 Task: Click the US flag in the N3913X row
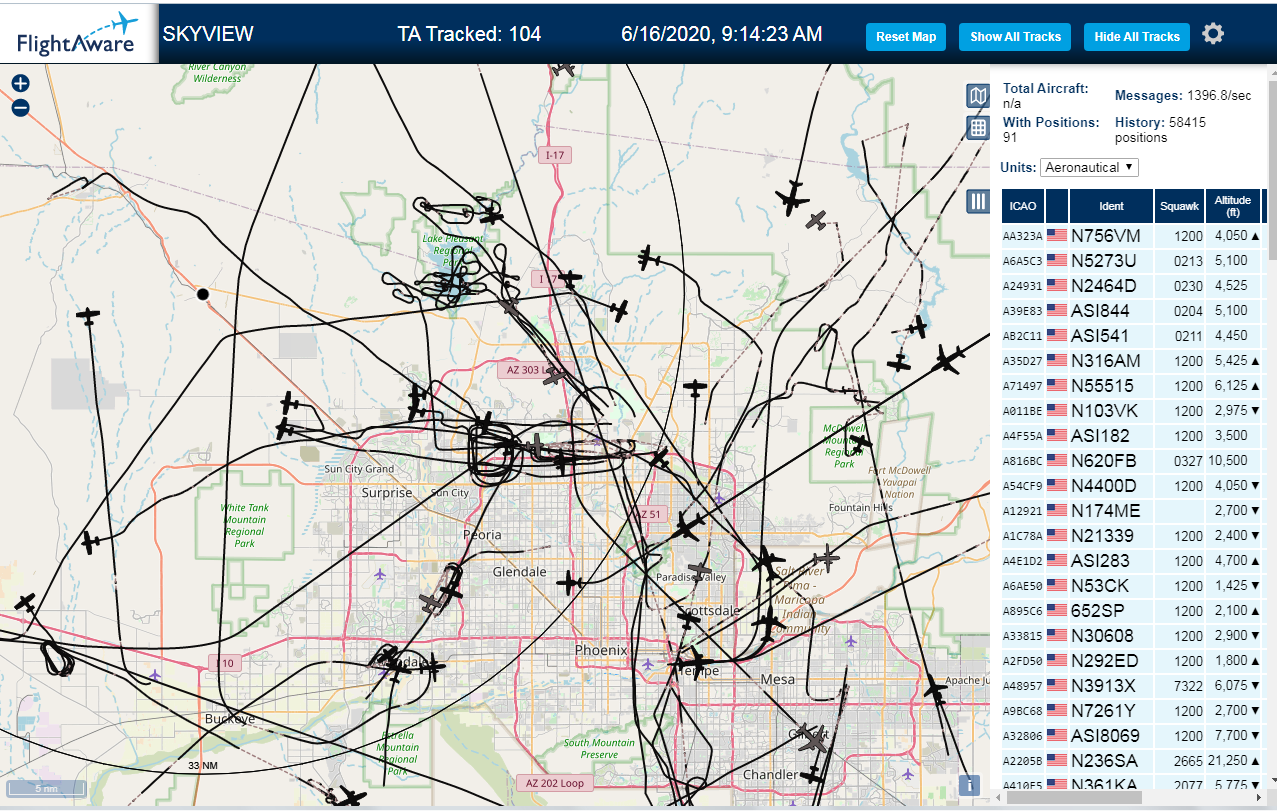1057,686
